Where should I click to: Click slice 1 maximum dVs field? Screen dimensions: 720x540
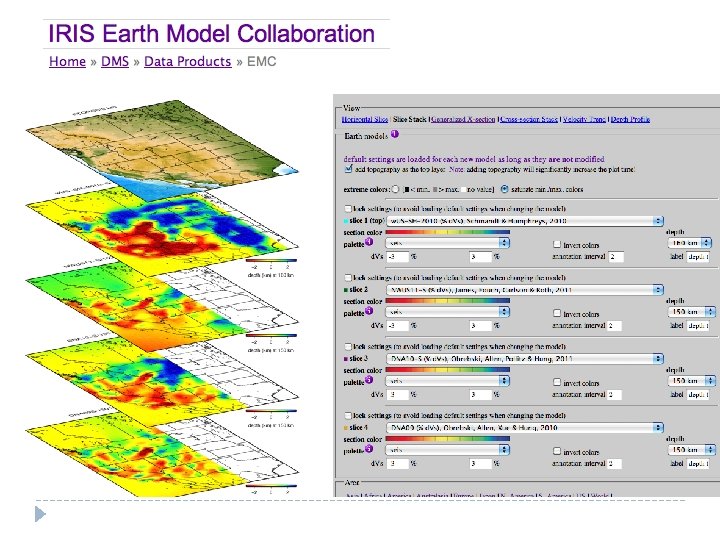[480, 257]
